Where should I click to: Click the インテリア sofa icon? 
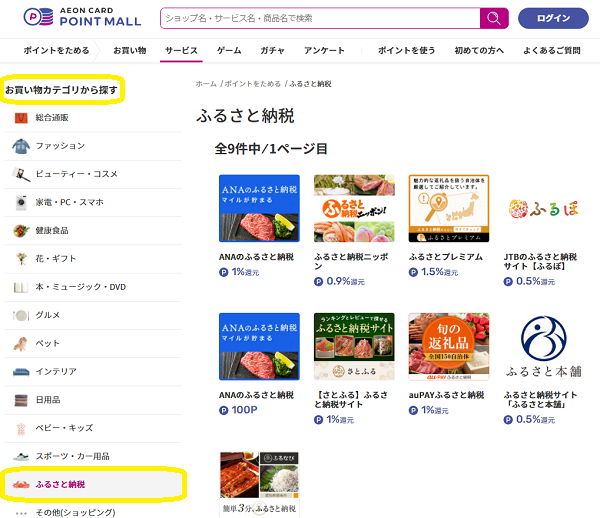coord(21,372)
